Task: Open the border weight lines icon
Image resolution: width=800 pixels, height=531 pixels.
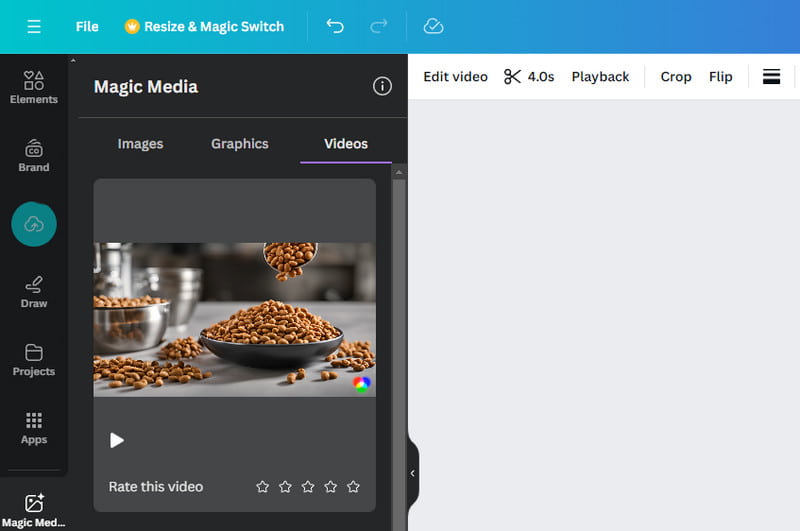Action: [x=771, y=77]
